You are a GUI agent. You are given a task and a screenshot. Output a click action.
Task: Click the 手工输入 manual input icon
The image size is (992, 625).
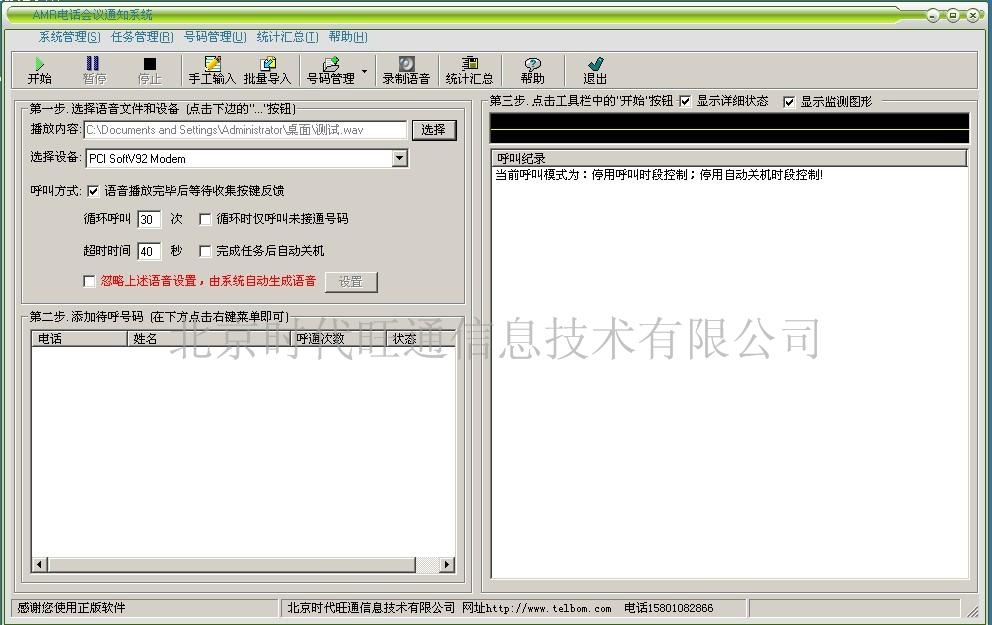point(212,70)
